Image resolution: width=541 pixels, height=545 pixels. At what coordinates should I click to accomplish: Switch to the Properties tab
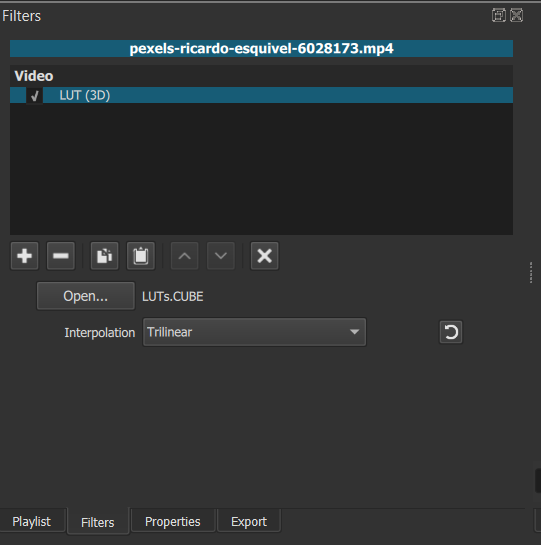pyautogui.click(x=173, y=521)
